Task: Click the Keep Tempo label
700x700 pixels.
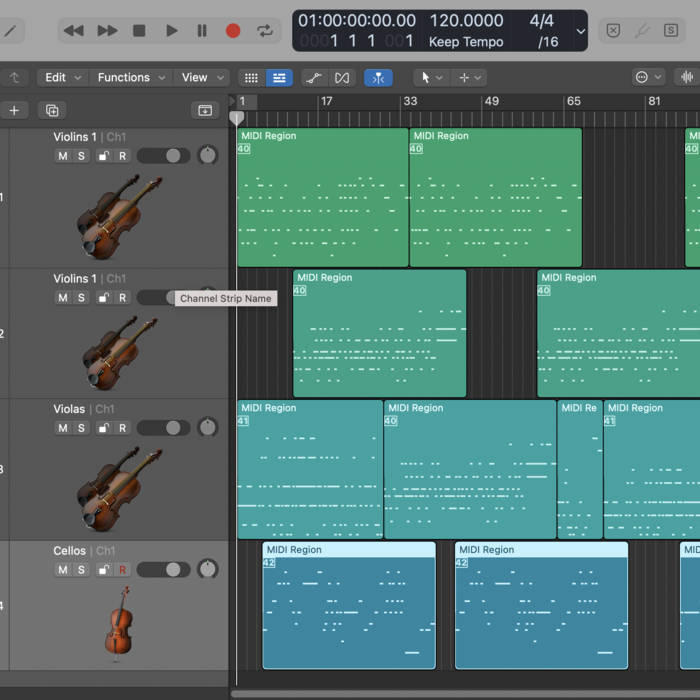Action: point(464,42)
